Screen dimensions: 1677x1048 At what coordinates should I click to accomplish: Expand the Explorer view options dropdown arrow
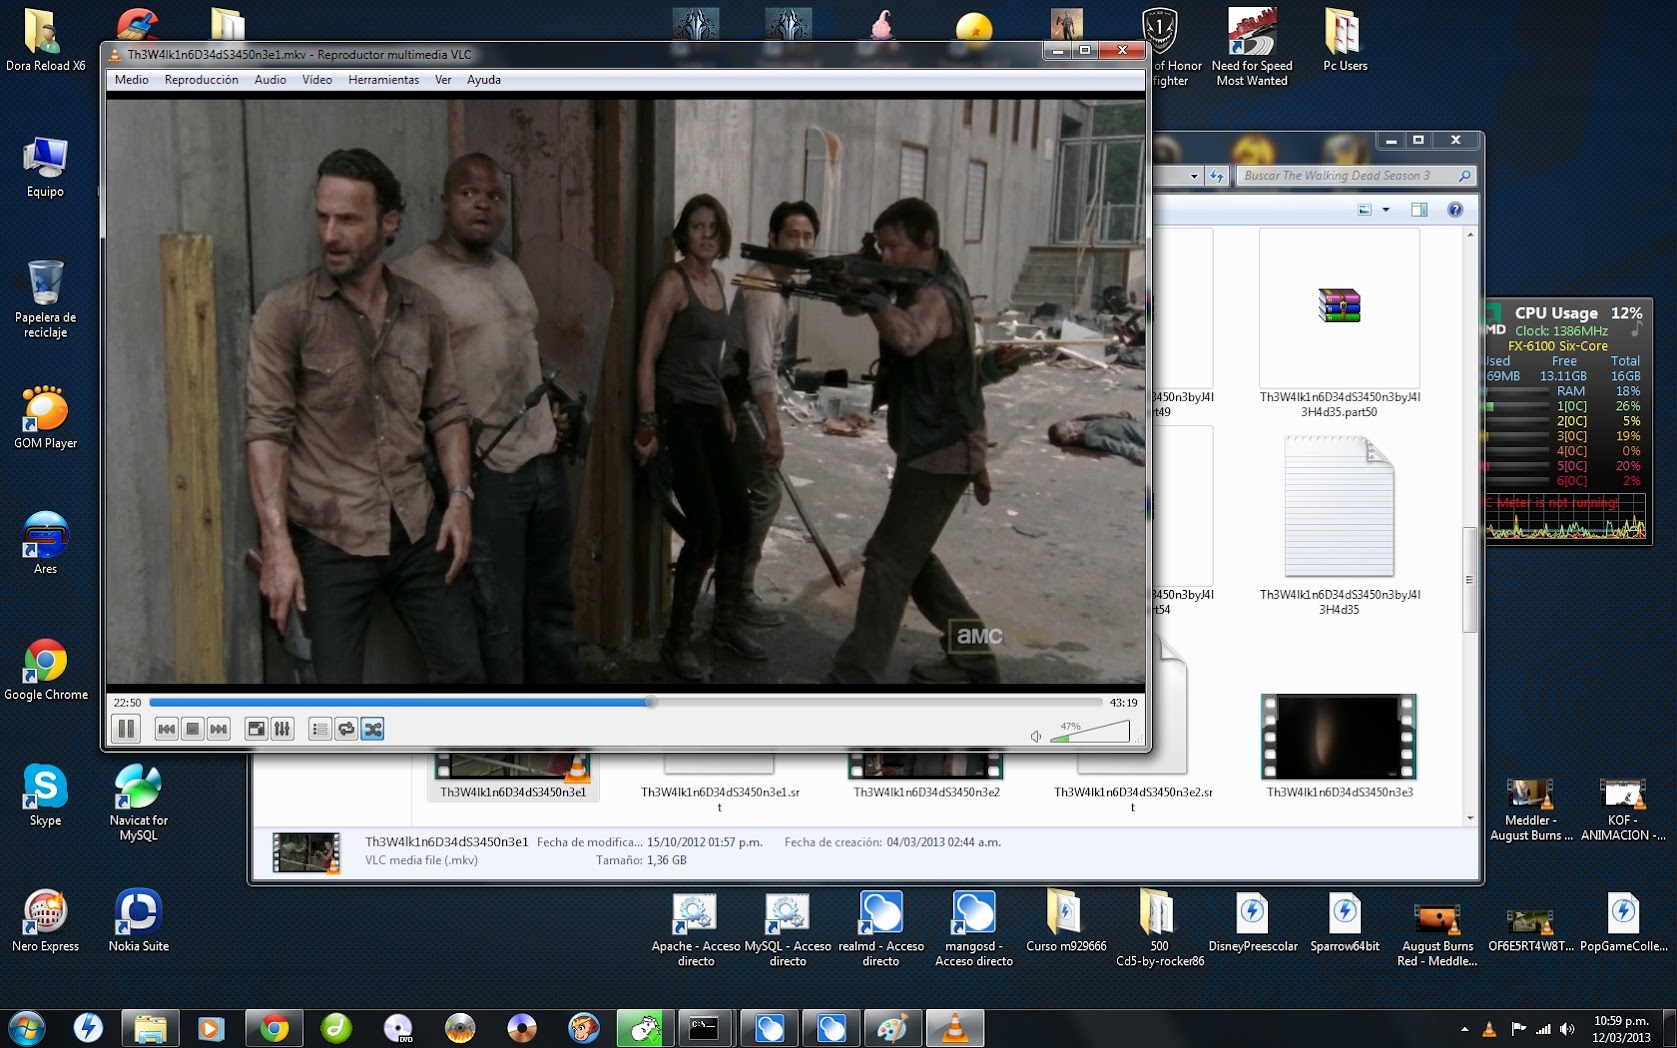1386,209
